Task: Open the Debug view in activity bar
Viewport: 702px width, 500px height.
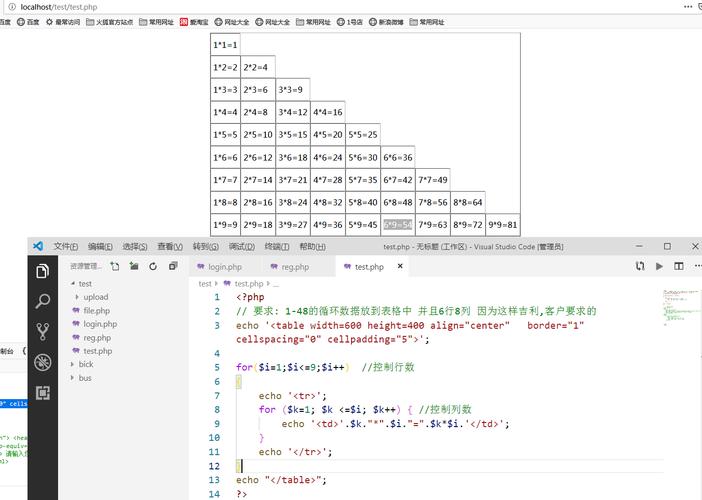Action: click(x=43, y=363)
